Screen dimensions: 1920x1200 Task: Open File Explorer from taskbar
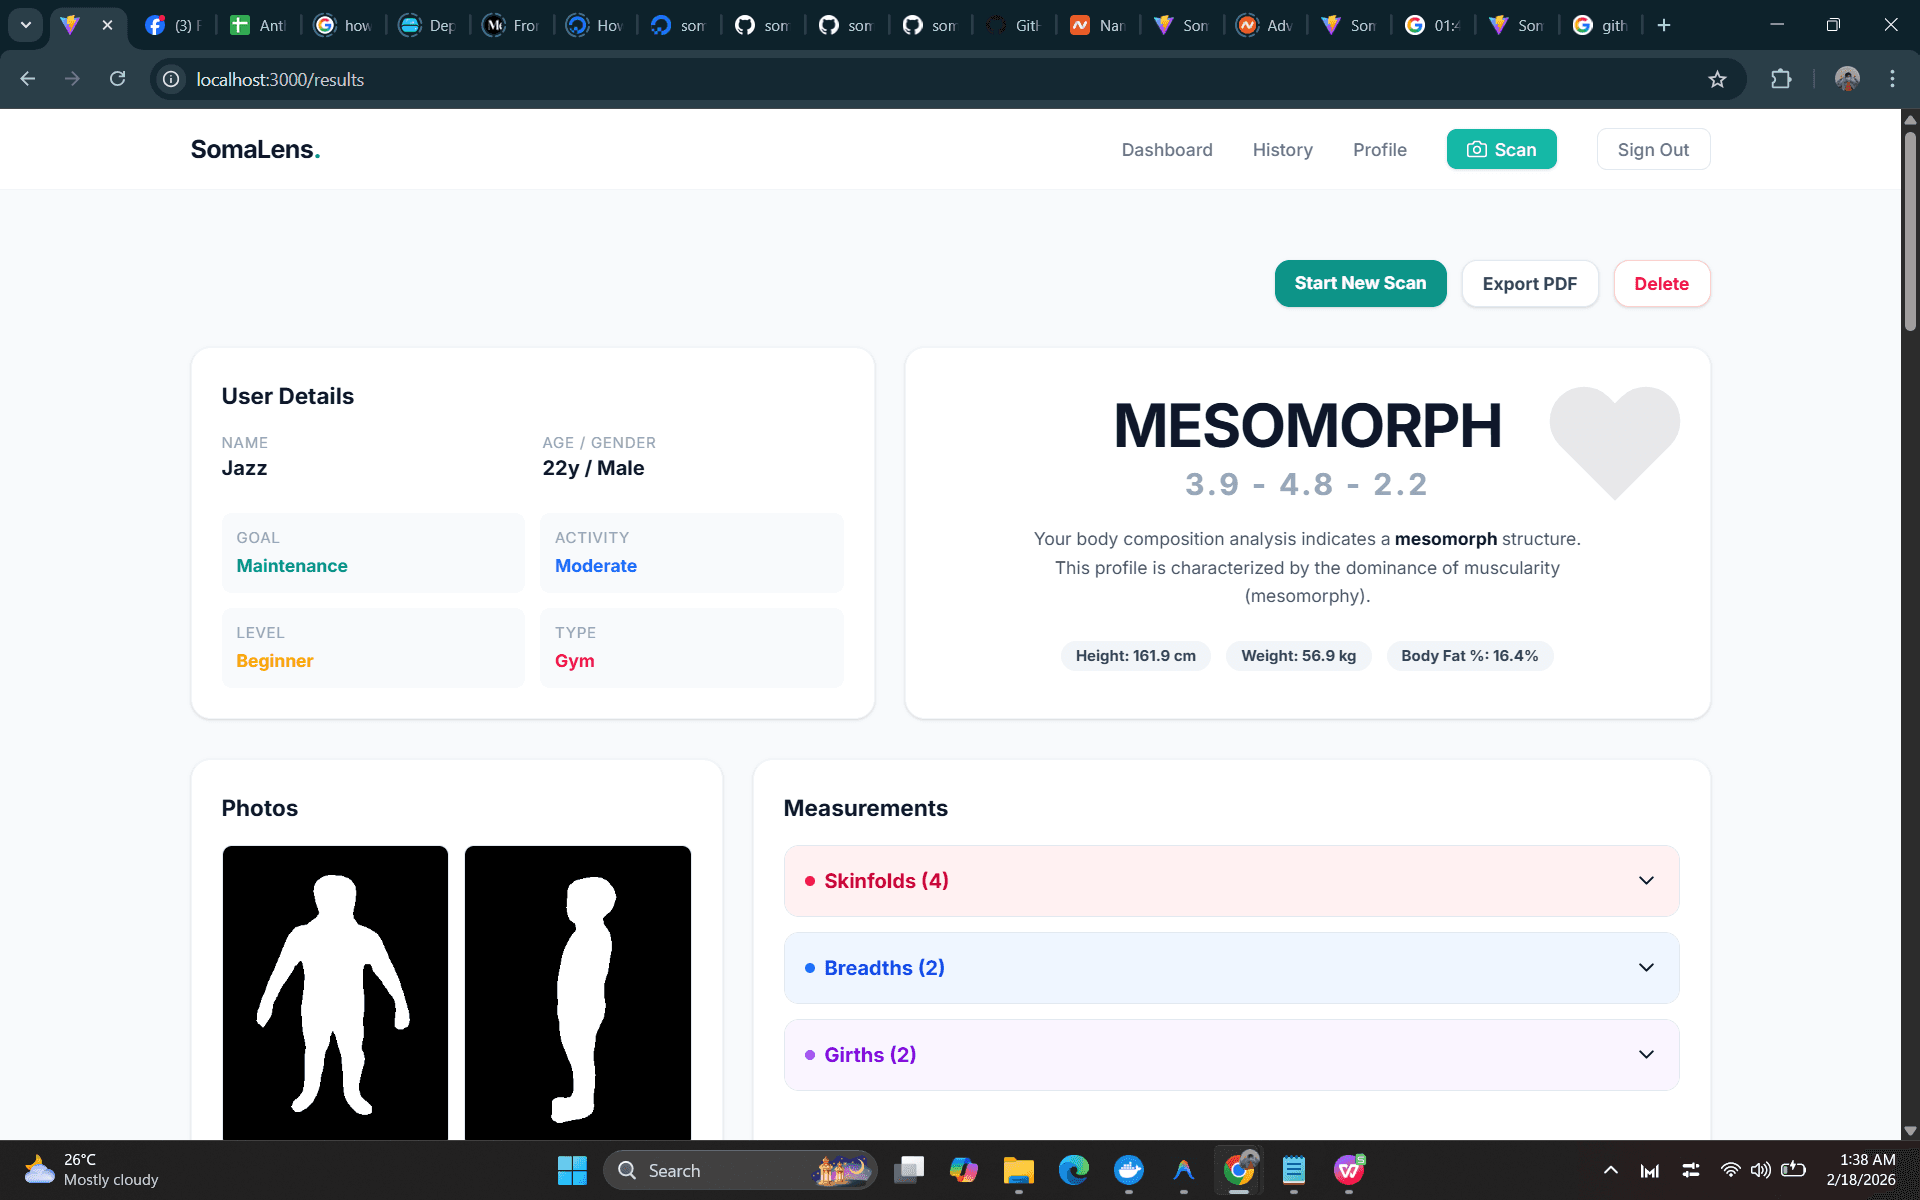point(1018,1170)
